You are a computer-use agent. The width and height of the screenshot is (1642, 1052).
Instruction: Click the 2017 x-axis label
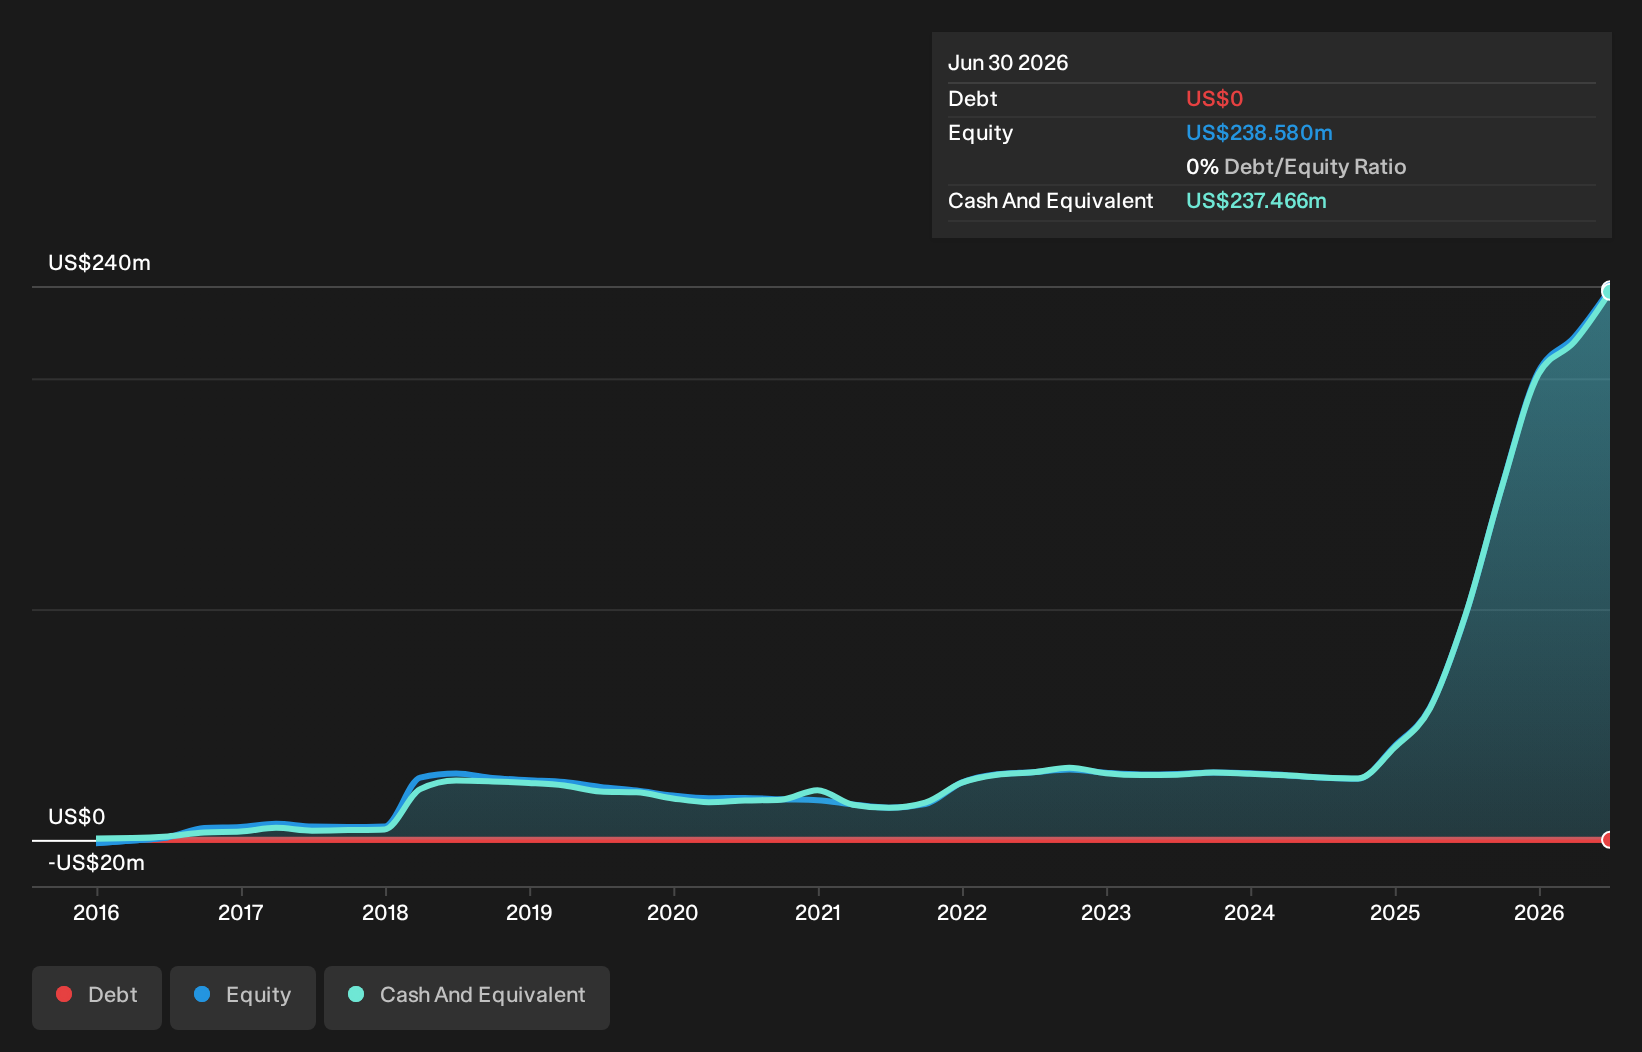(x=241, y=912)
